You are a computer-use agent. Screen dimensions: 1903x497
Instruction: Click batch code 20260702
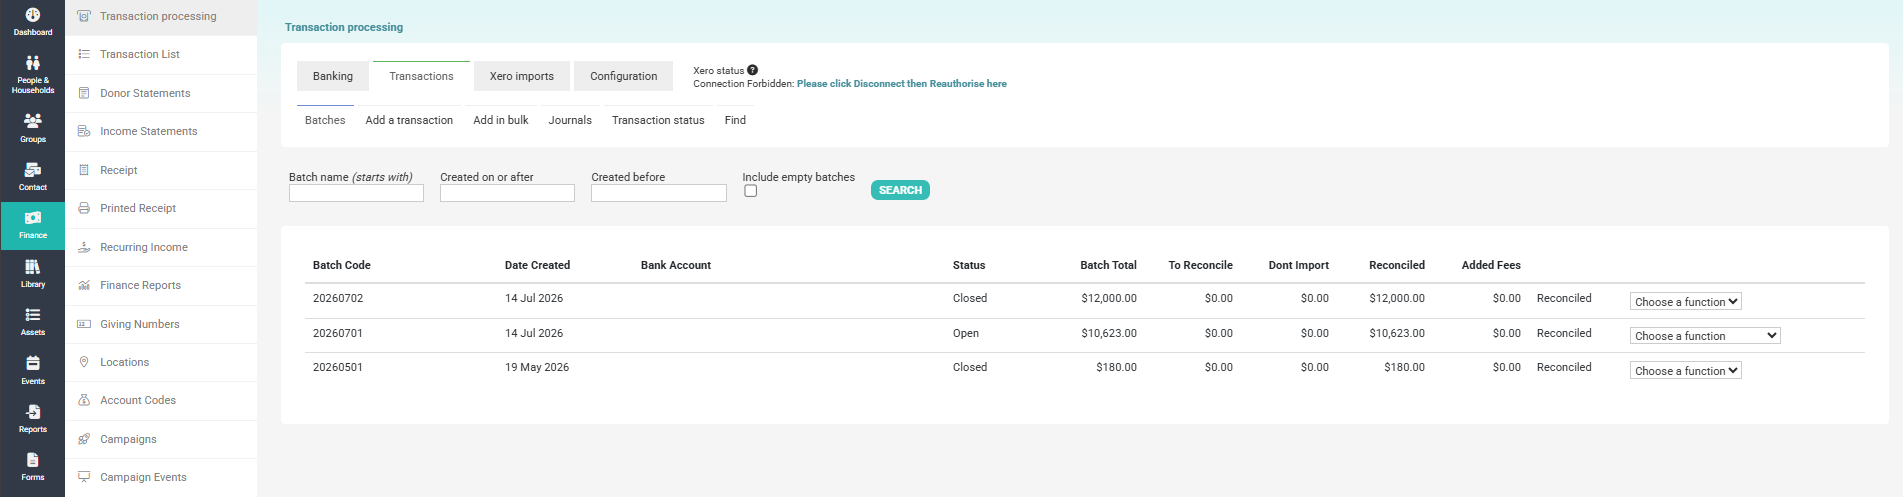(338, 298)
